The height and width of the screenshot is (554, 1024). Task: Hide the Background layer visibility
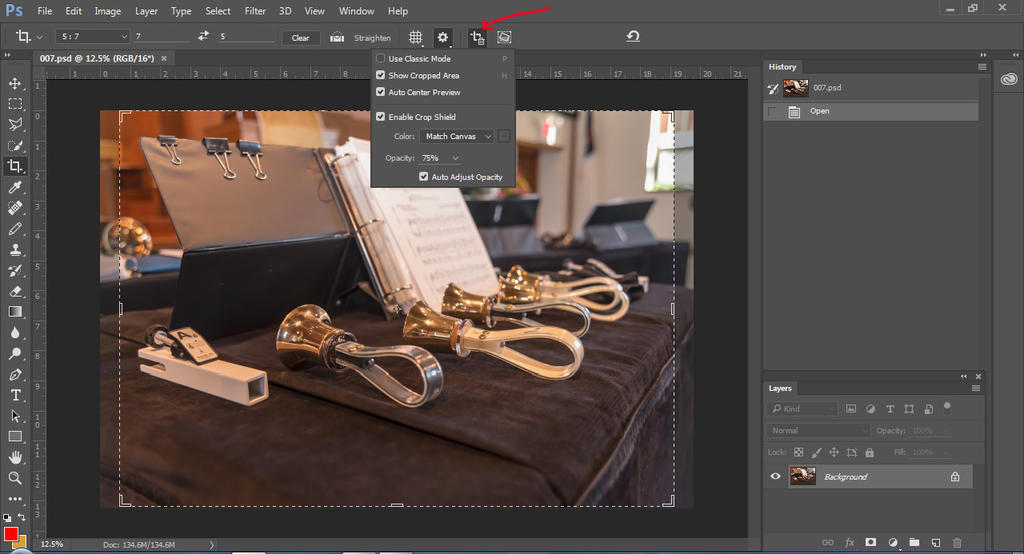775,477
